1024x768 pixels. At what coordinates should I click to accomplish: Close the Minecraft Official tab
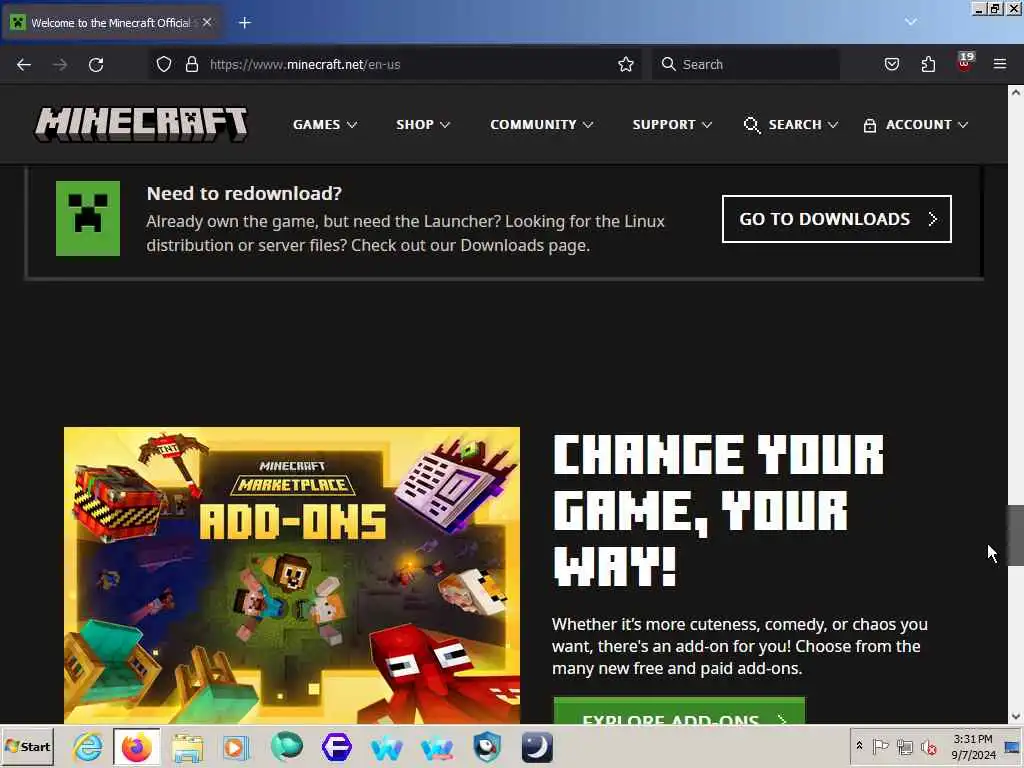(207, 22)
